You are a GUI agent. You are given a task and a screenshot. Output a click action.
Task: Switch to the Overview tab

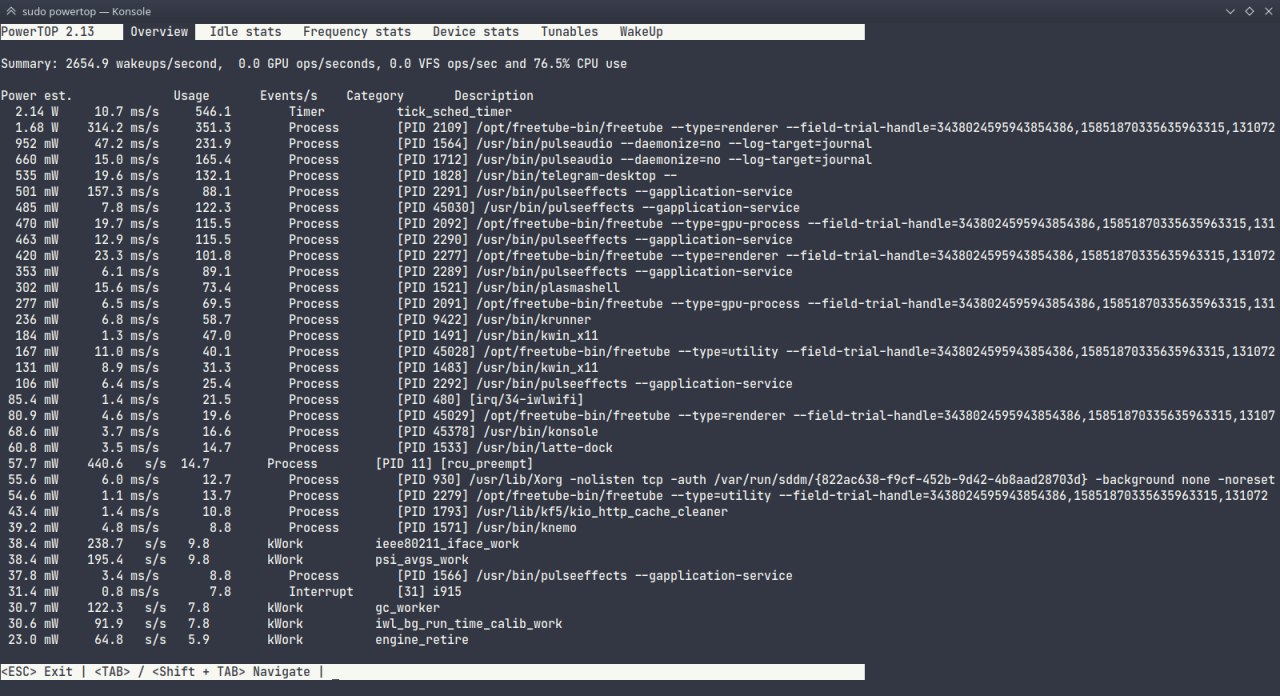[159, 32]
